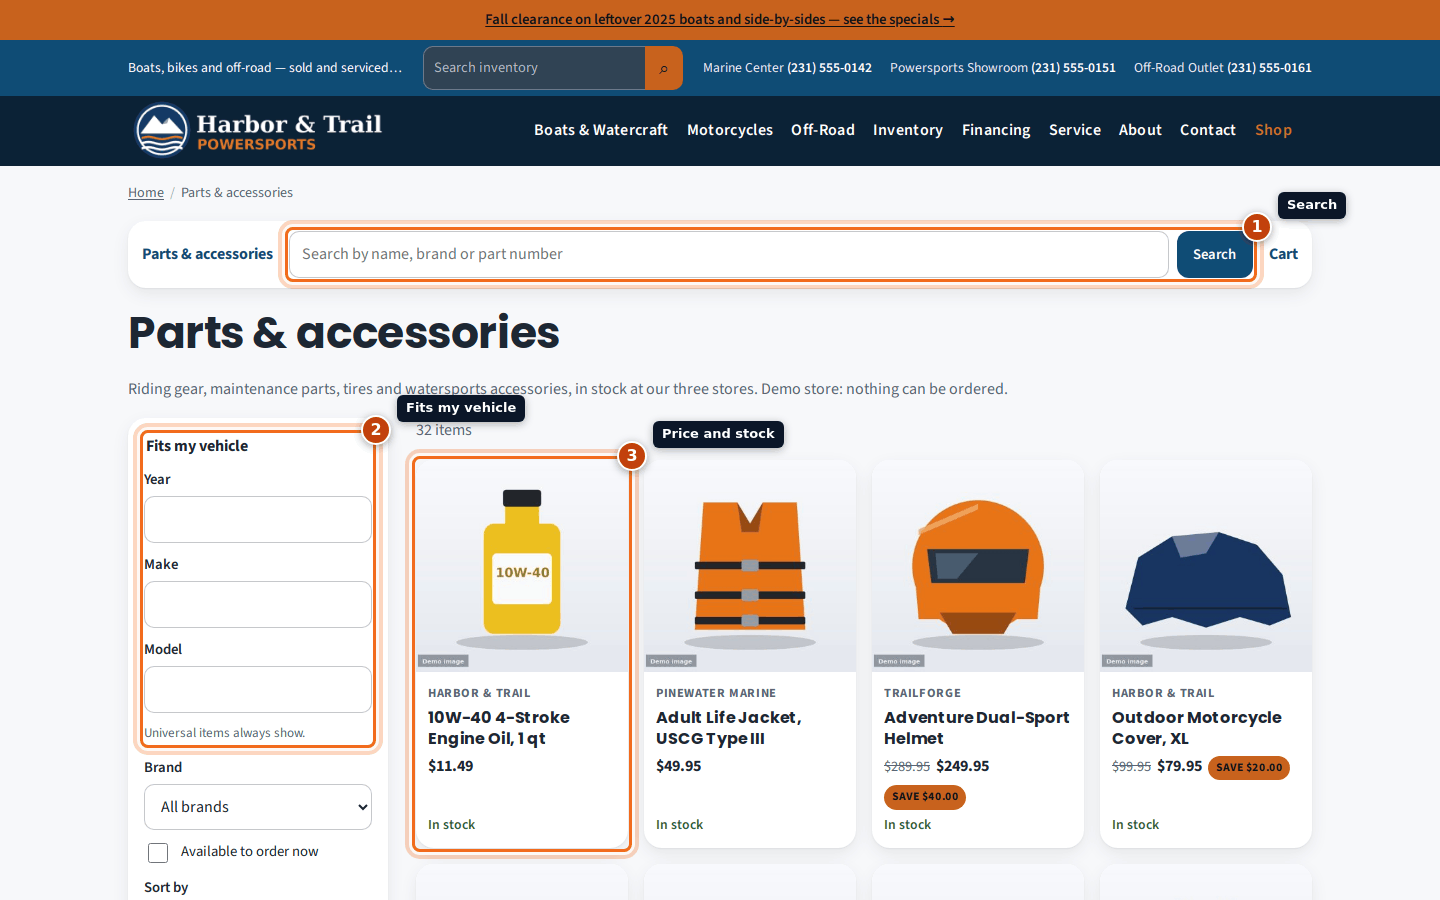Click the $11.49 price

pyautogui.click(x=451, y=766)
